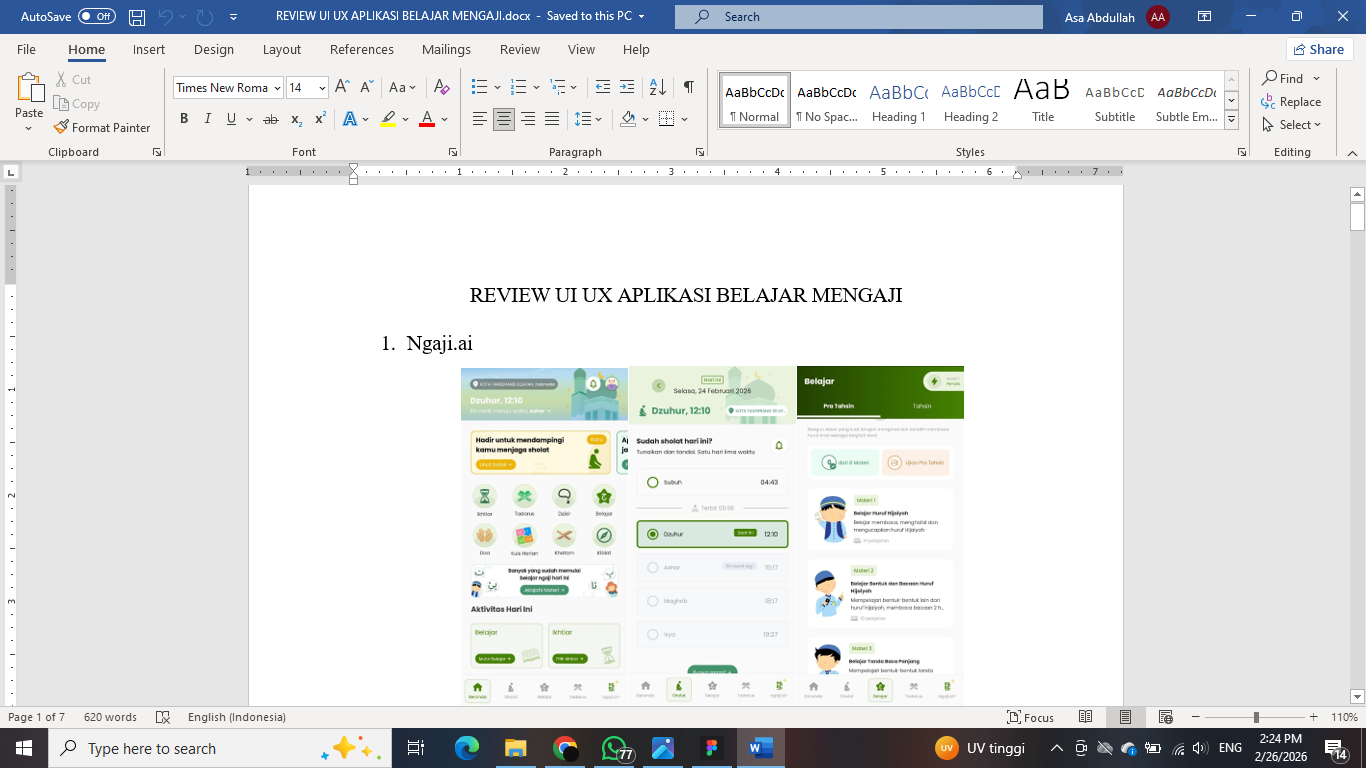Viewport: 1366px width, 768px height.
Task: Open the Layout tab
Action: (282, 49)
